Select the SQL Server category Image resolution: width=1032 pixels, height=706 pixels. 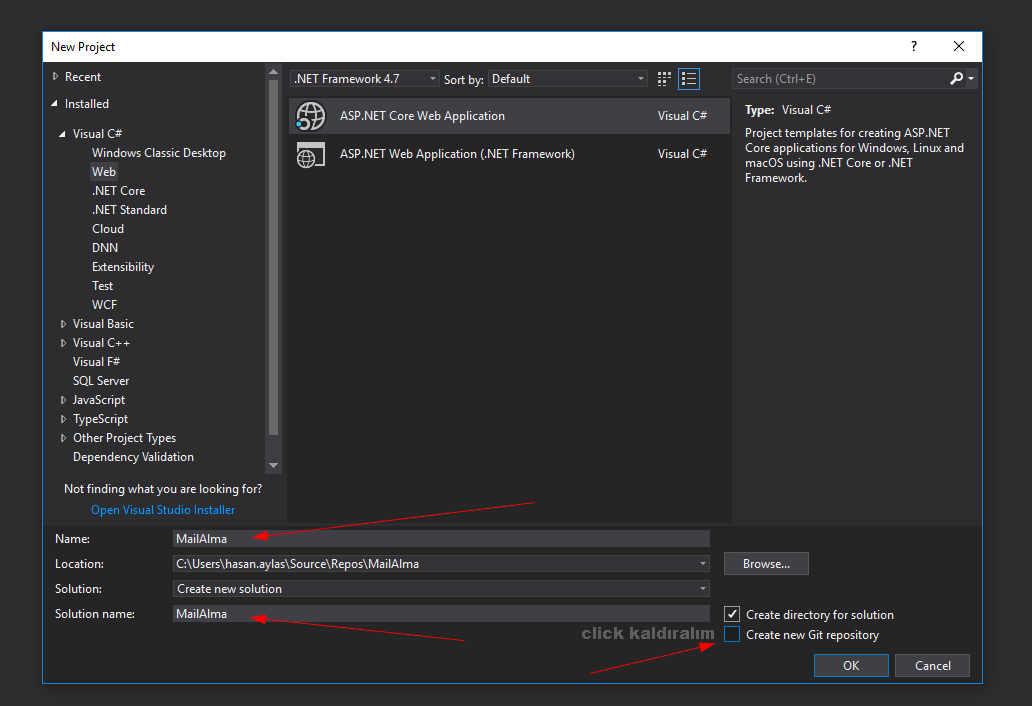(x=101, y=381)
